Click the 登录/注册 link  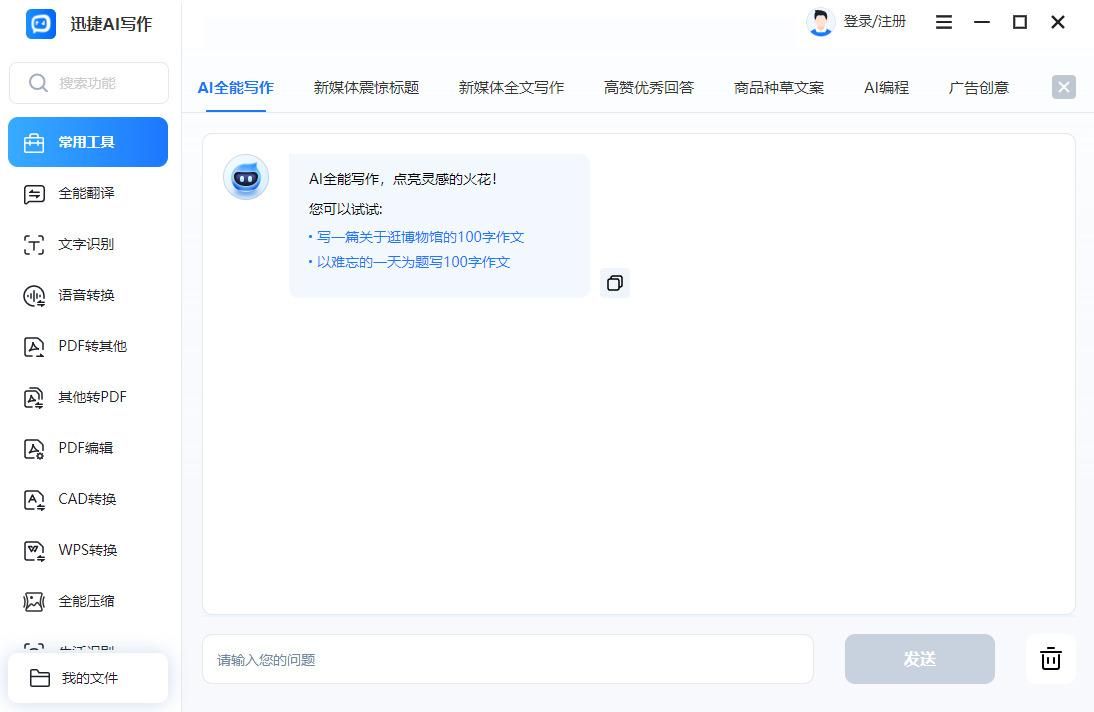874,22
